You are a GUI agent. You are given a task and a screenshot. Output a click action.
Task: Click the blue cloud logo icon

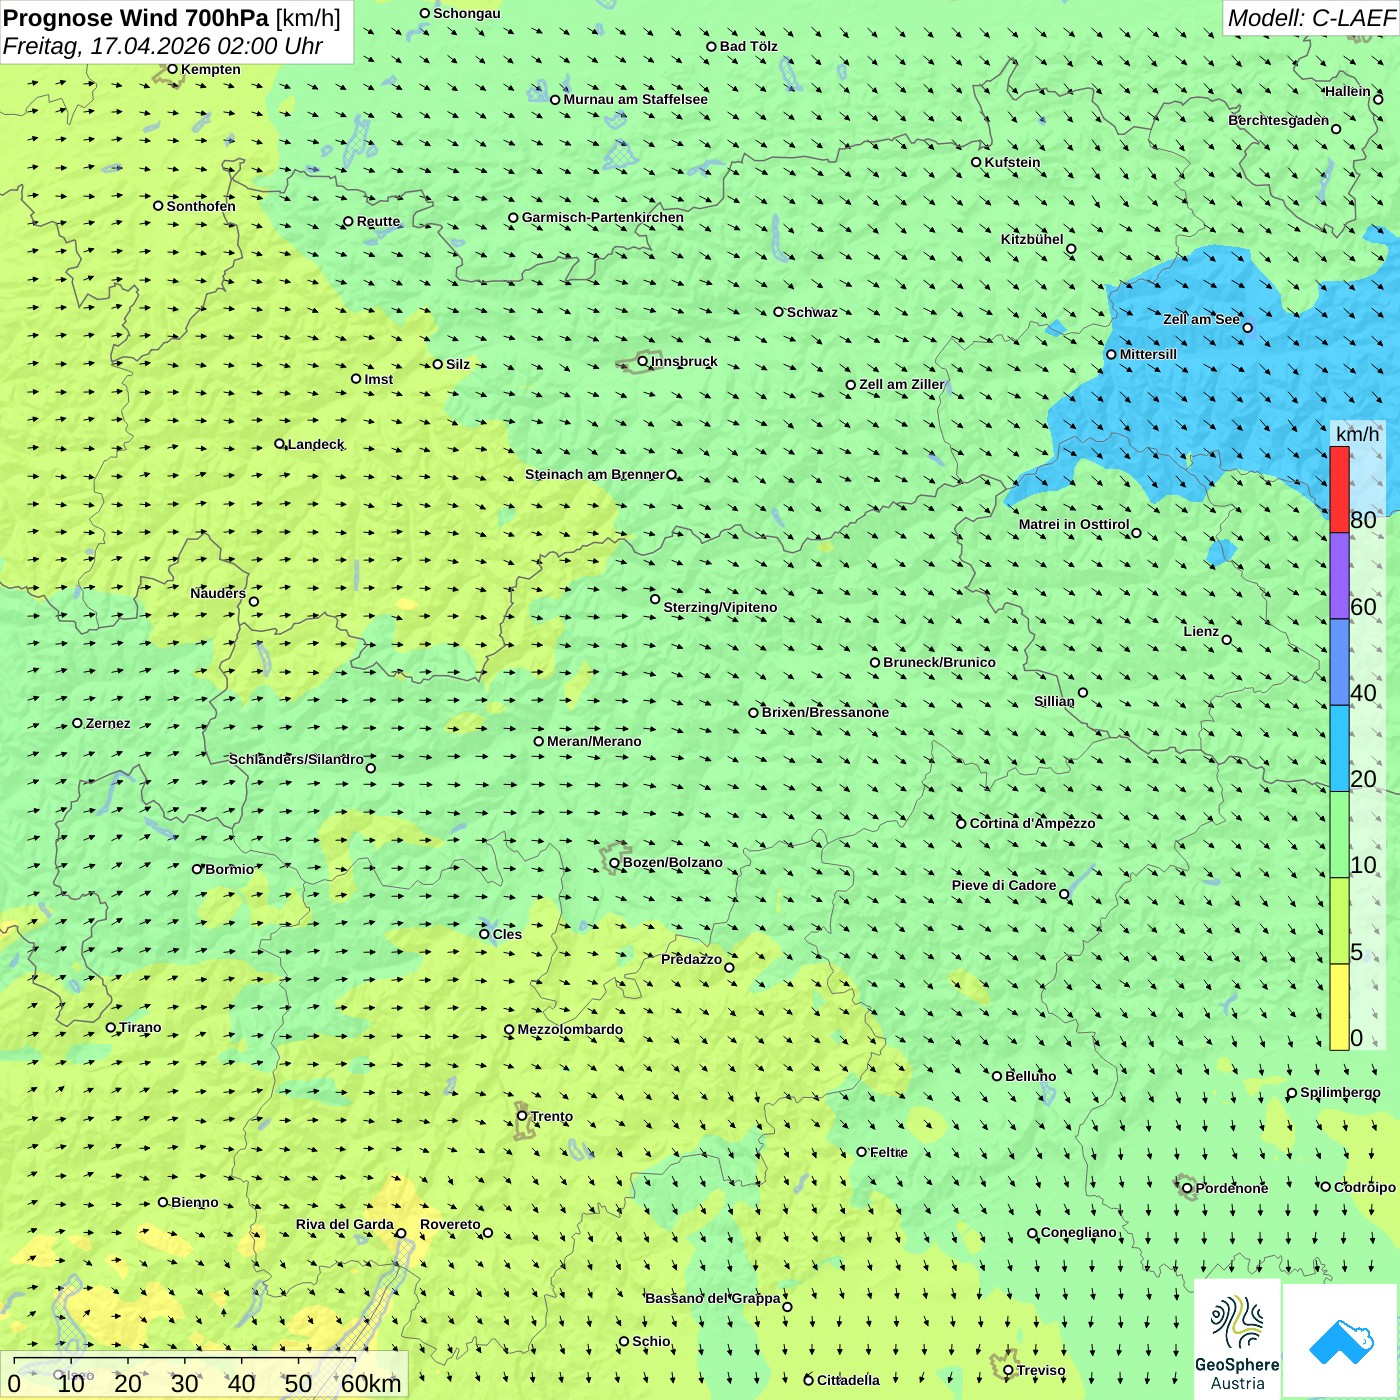tap(1341, 1340)
